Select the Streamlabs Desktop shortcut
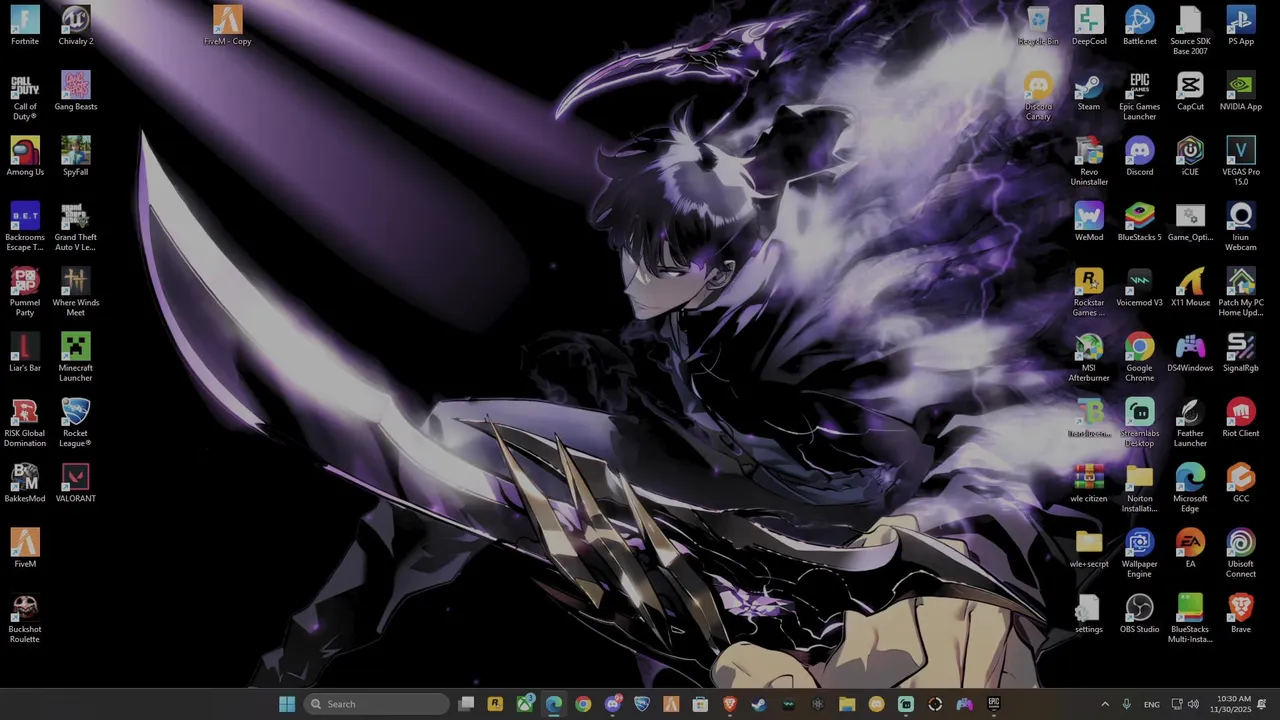The height and width of the screenshot is (720, 1280). tap(1140, 423)
